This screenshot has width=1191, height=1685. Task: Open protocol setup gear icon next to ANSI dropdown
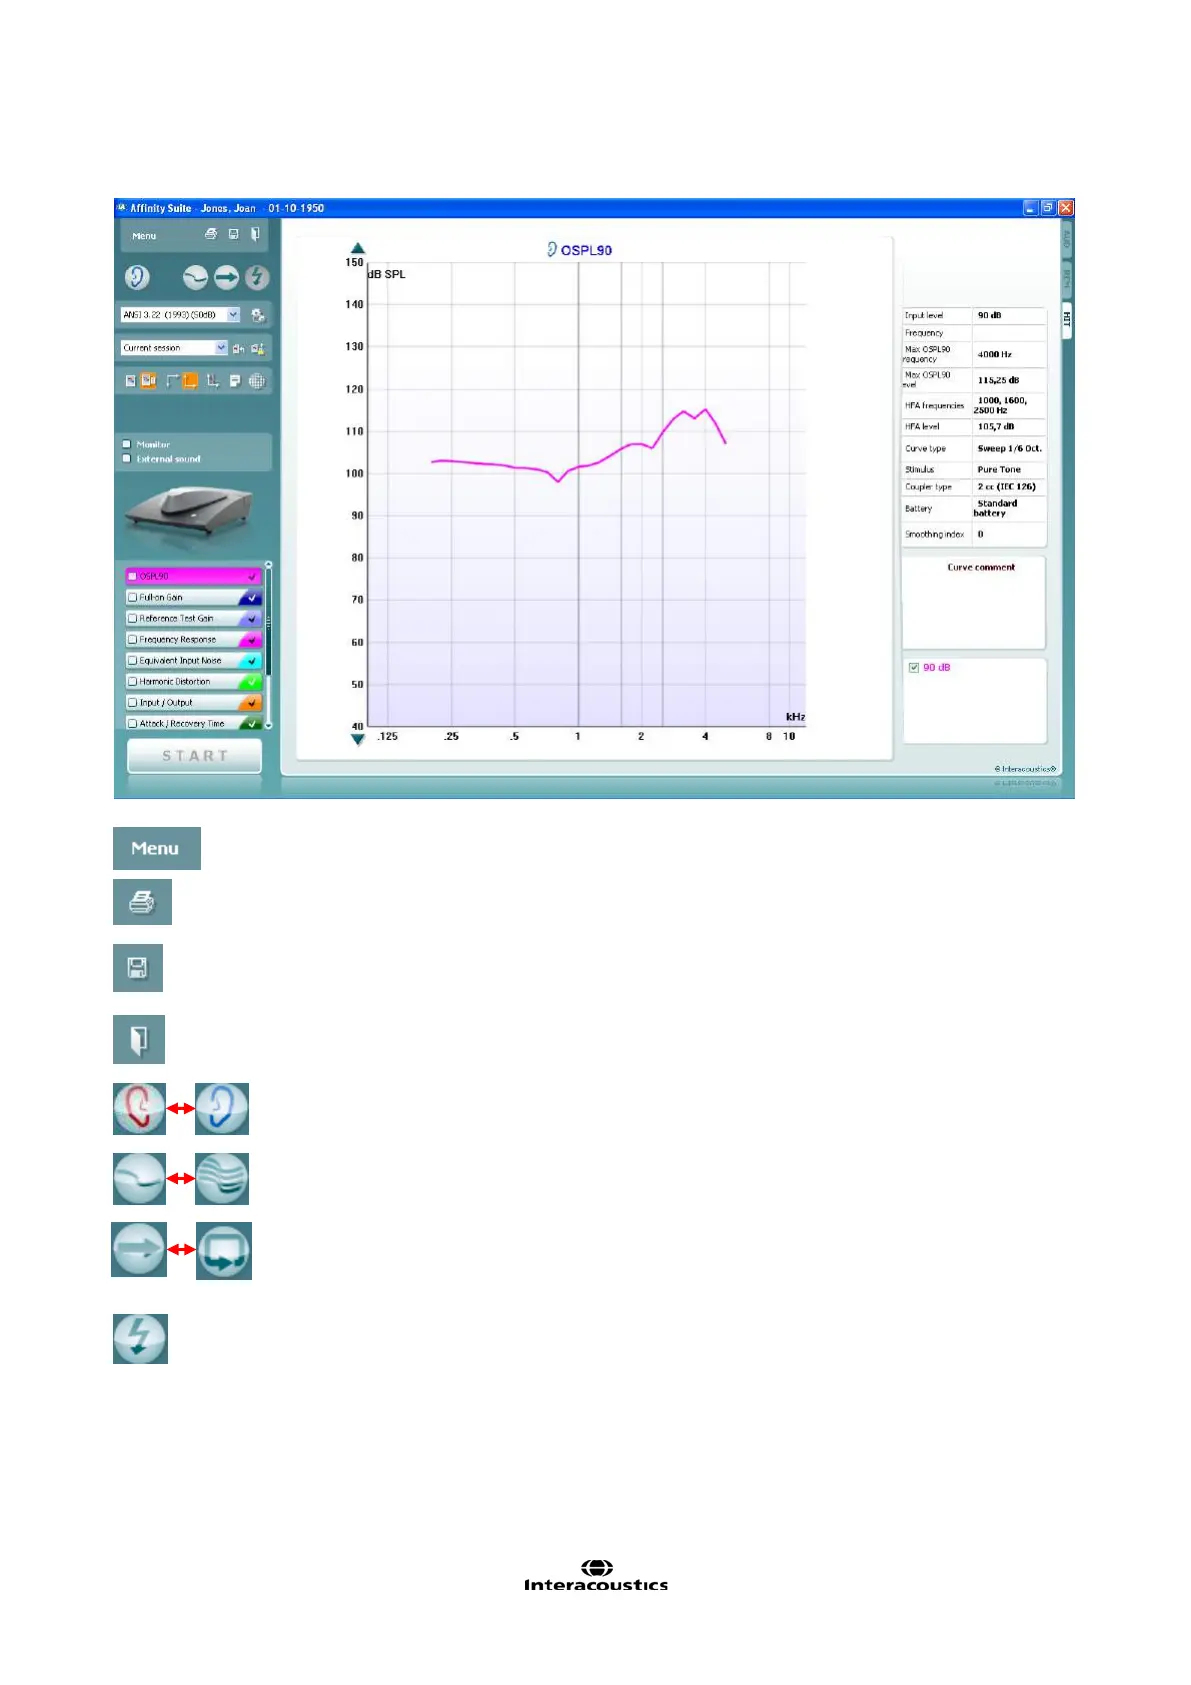258,315
